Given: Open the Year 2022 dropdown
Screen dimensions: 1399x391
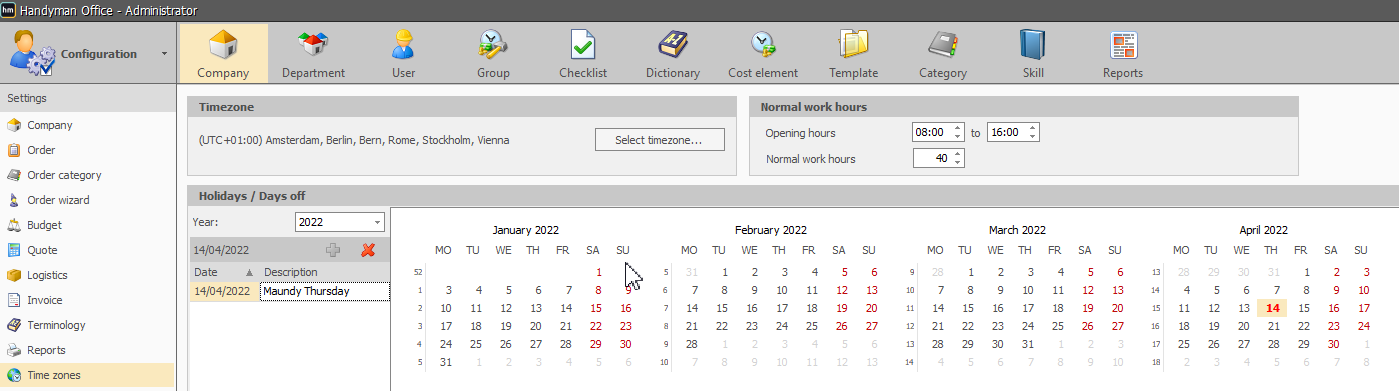Looking at the screenshot, I should pos(377,222).
